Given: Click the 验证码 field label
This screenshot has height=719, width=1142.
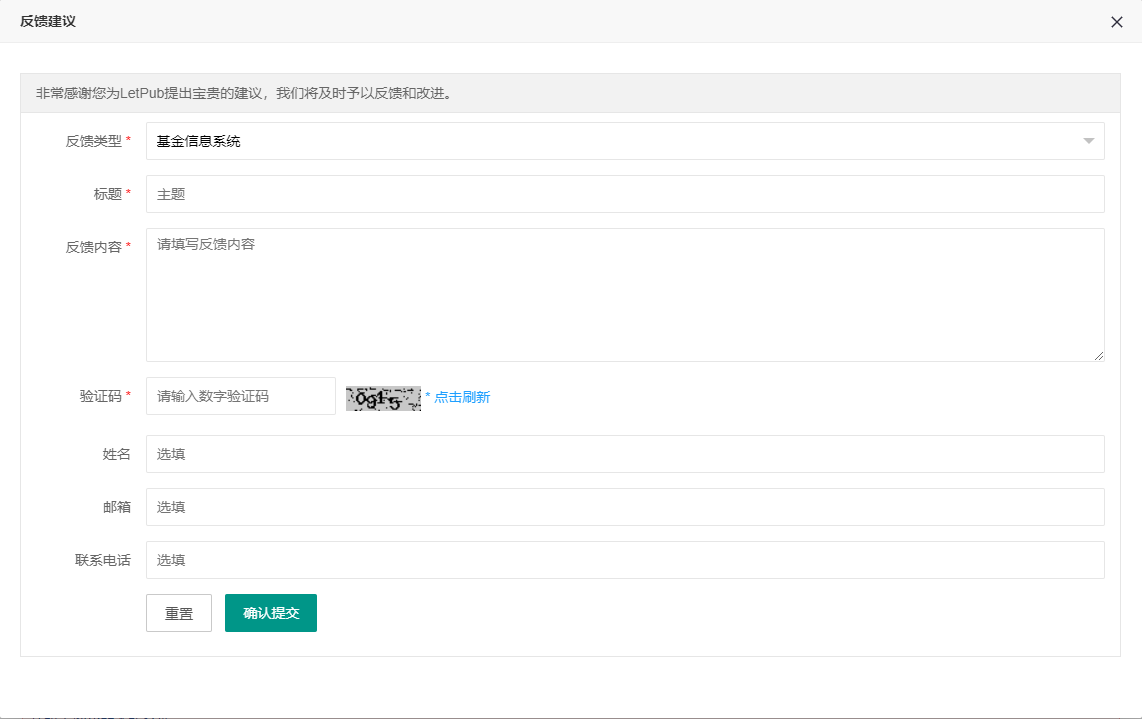Looking at the screenshot, I should coord(100,396).
